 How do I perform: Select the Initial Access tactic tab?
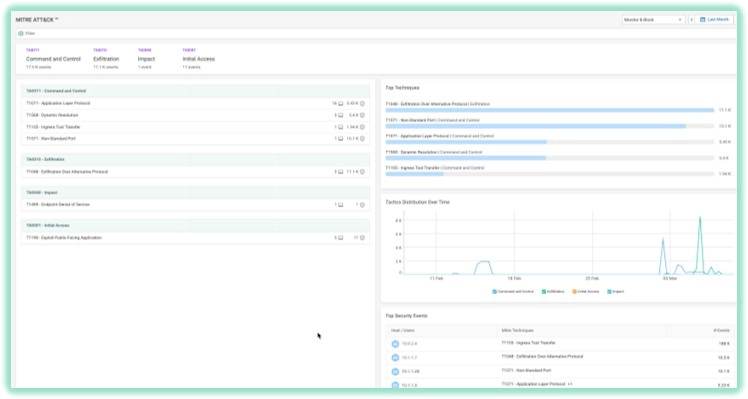coord(198,59)
